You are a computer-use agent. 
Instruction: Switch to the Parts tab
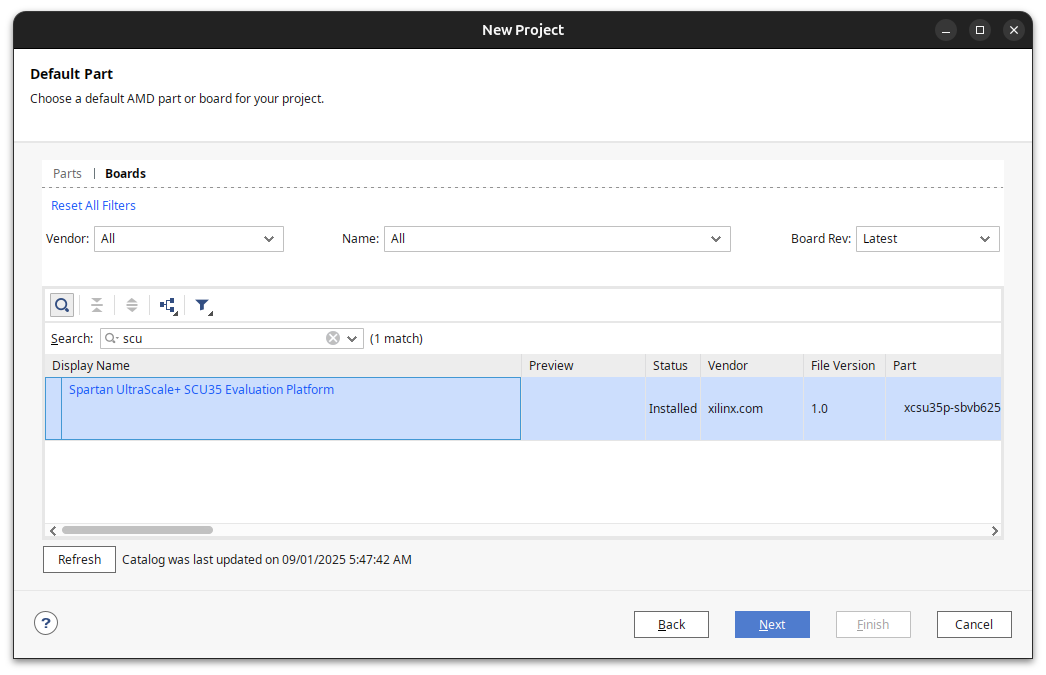point(67,174)
